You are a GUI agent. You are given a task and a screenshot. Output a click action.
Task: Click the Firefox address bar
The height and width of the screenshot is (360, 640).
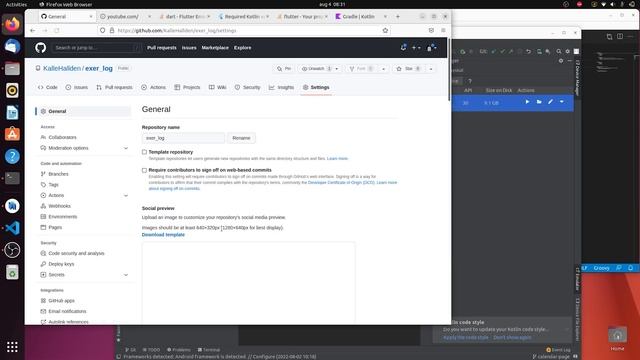tap(245, 31)
